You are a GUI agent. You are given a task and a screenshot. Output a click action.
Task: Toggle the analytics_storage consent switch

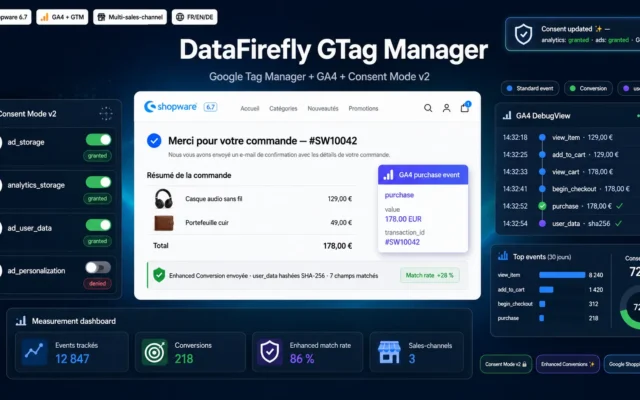tap(98, 182)
